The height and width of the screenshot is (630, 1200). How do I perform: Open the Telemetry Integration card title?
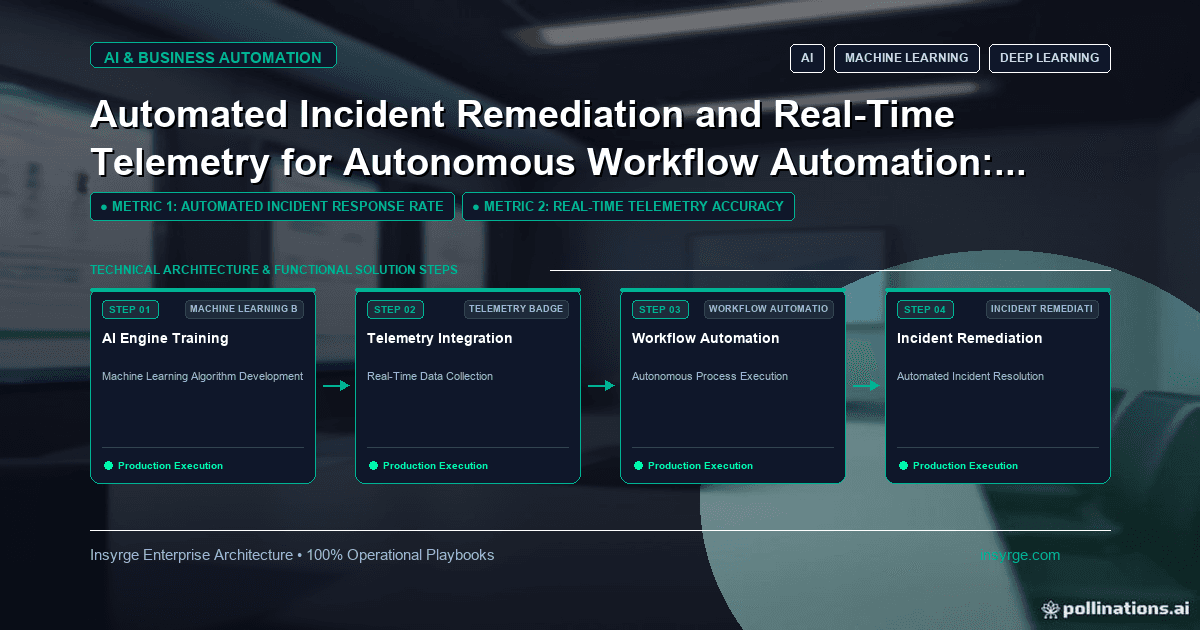click(439, 338)
